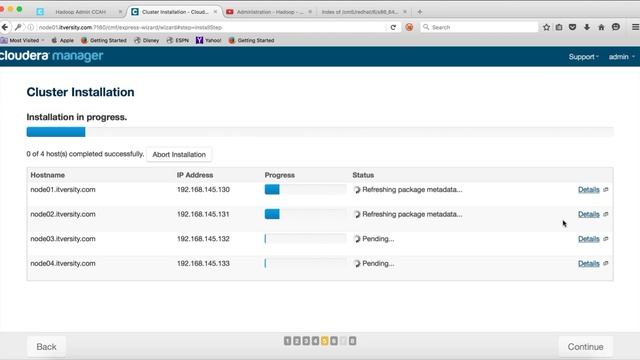Screen dimensions: 640x360
Task: Click node01 Refreshing package metadata status
Action: [412, 189]
